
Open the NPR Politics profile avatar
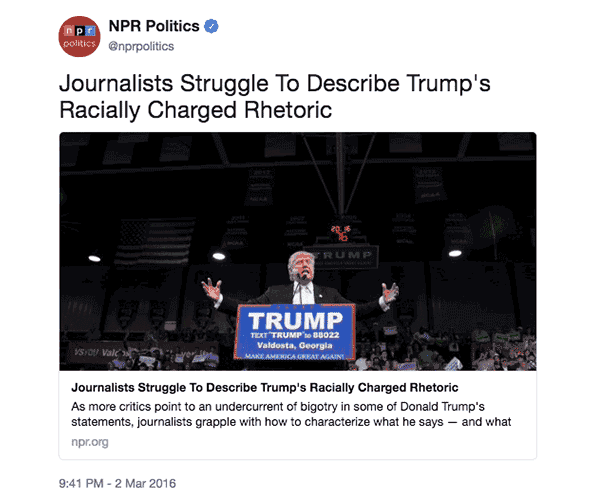pos(79,36)
